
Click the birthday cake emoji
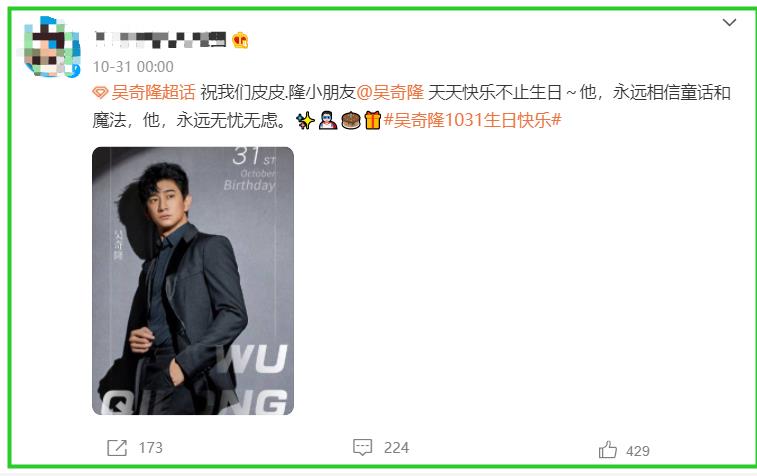pyautogui.click(x=350, y=120)
